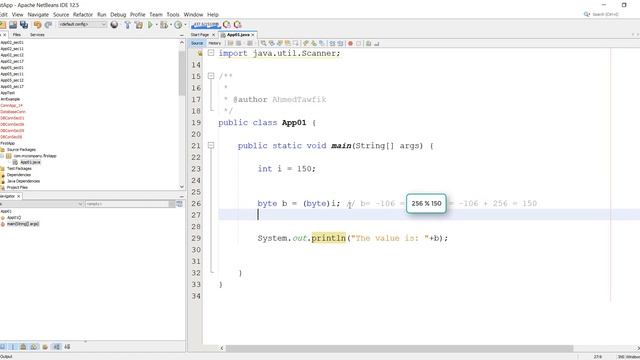Minimize the Navigator panel
The width and height of the screenshot is (640, 360).
182,197
